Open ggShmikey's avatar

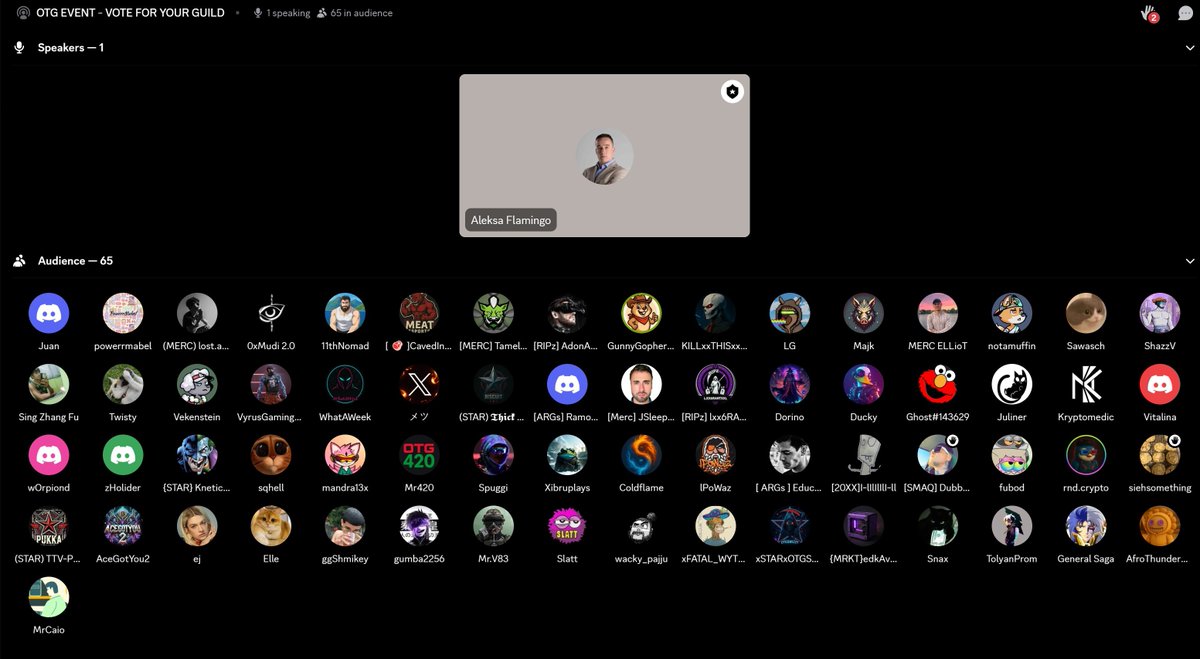345,526
